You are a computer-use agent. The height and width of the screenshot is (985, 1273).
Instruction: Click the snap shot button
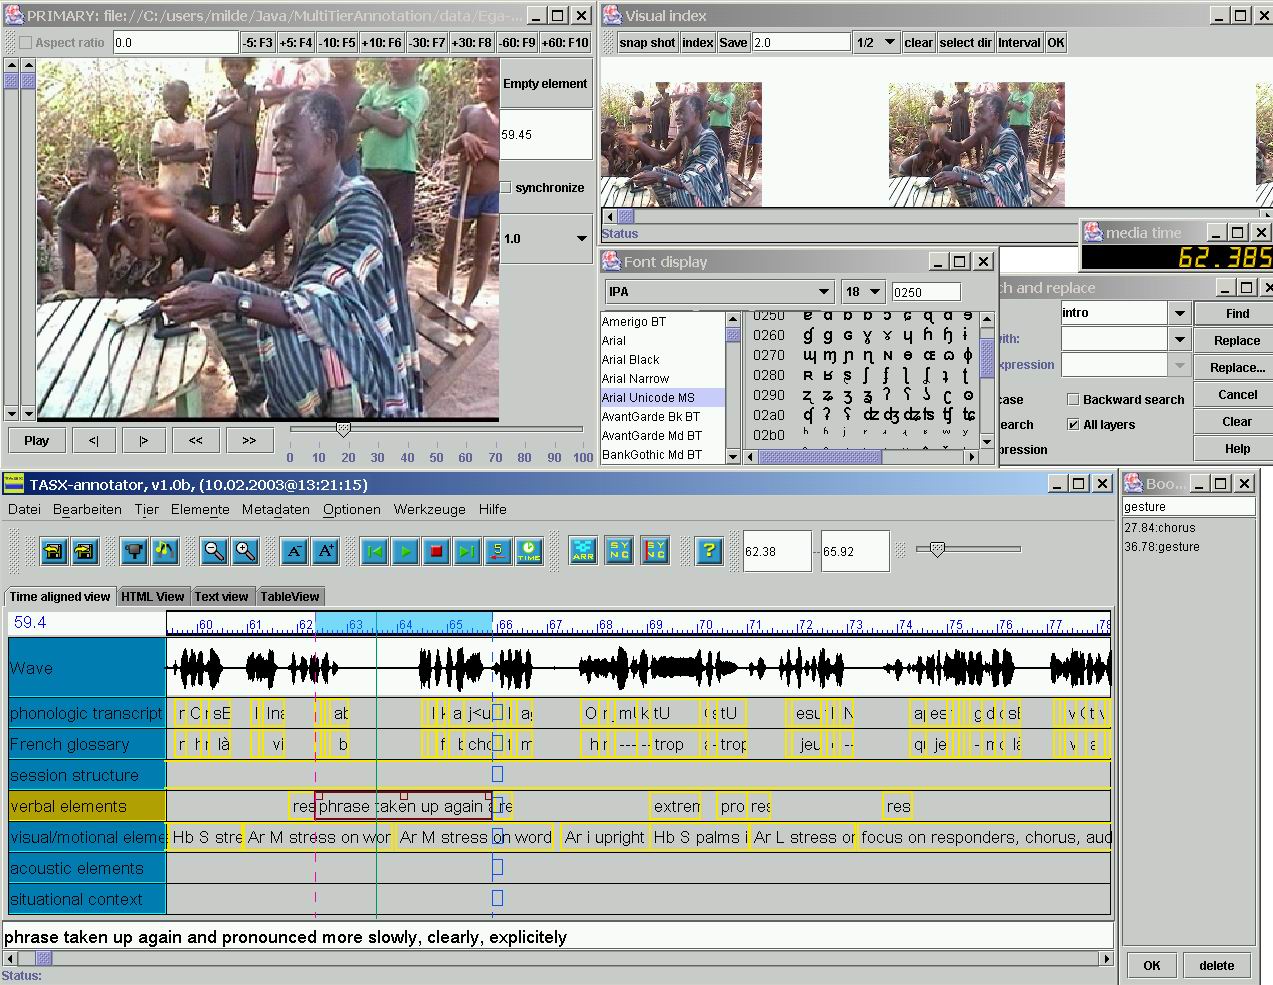pyautogui.click(x=647, y=43)
